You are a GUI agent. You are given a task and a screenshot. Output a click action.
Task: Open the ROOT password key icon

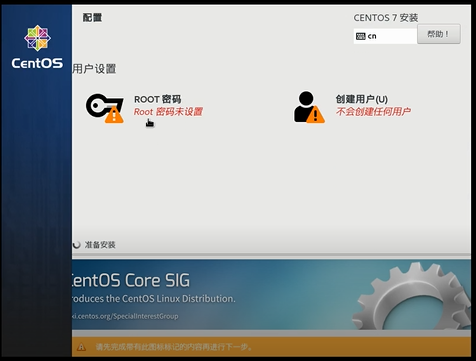[105, 108]
